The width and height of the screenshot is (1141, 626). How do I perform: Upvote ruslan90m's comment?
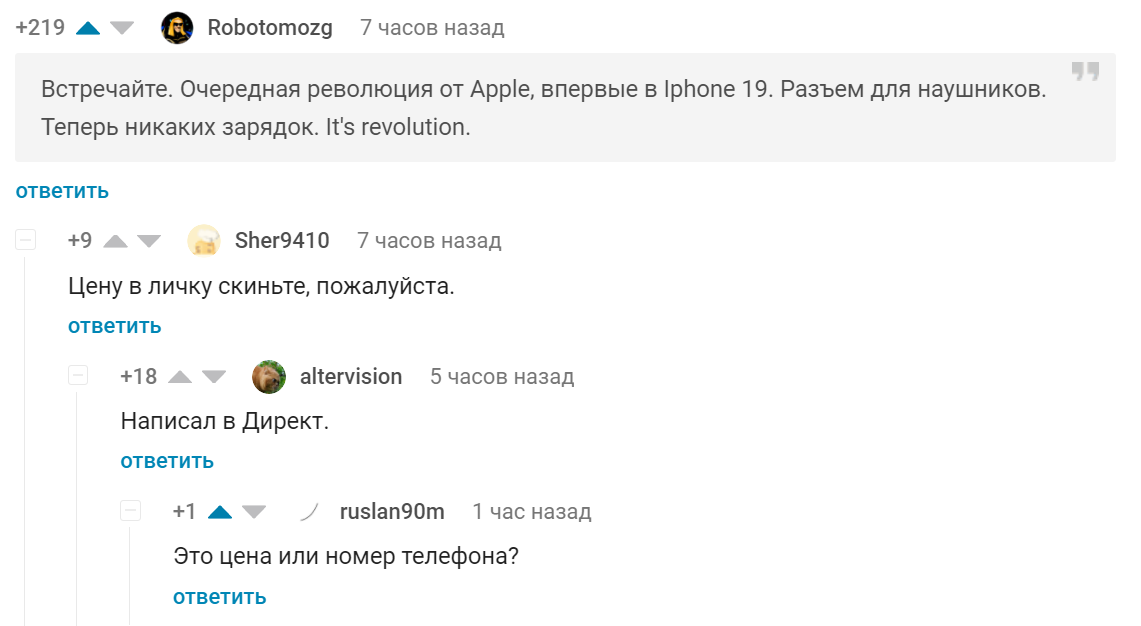click(x=220, y=512)
